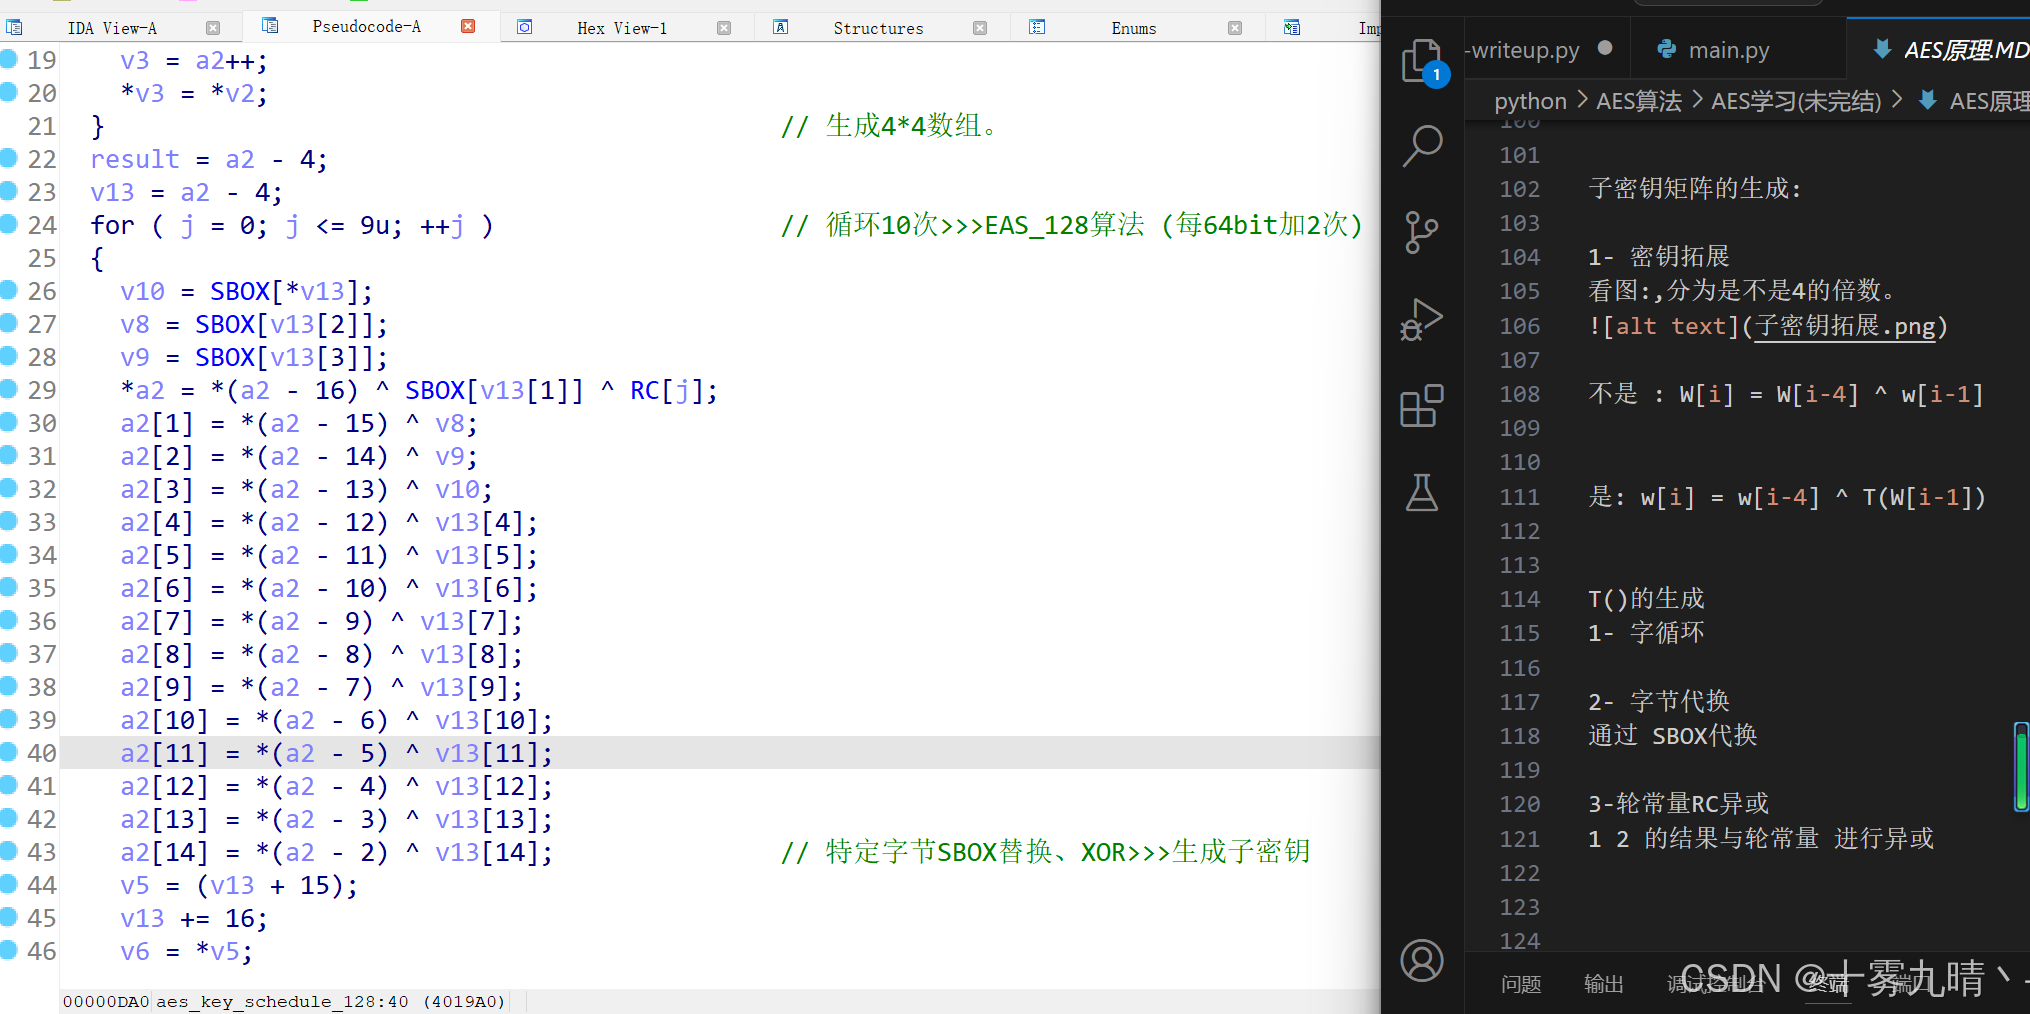This screenshot has width=2030, height=1014.
Task: Open the Testing flask panel
Action: [1423, 493]
